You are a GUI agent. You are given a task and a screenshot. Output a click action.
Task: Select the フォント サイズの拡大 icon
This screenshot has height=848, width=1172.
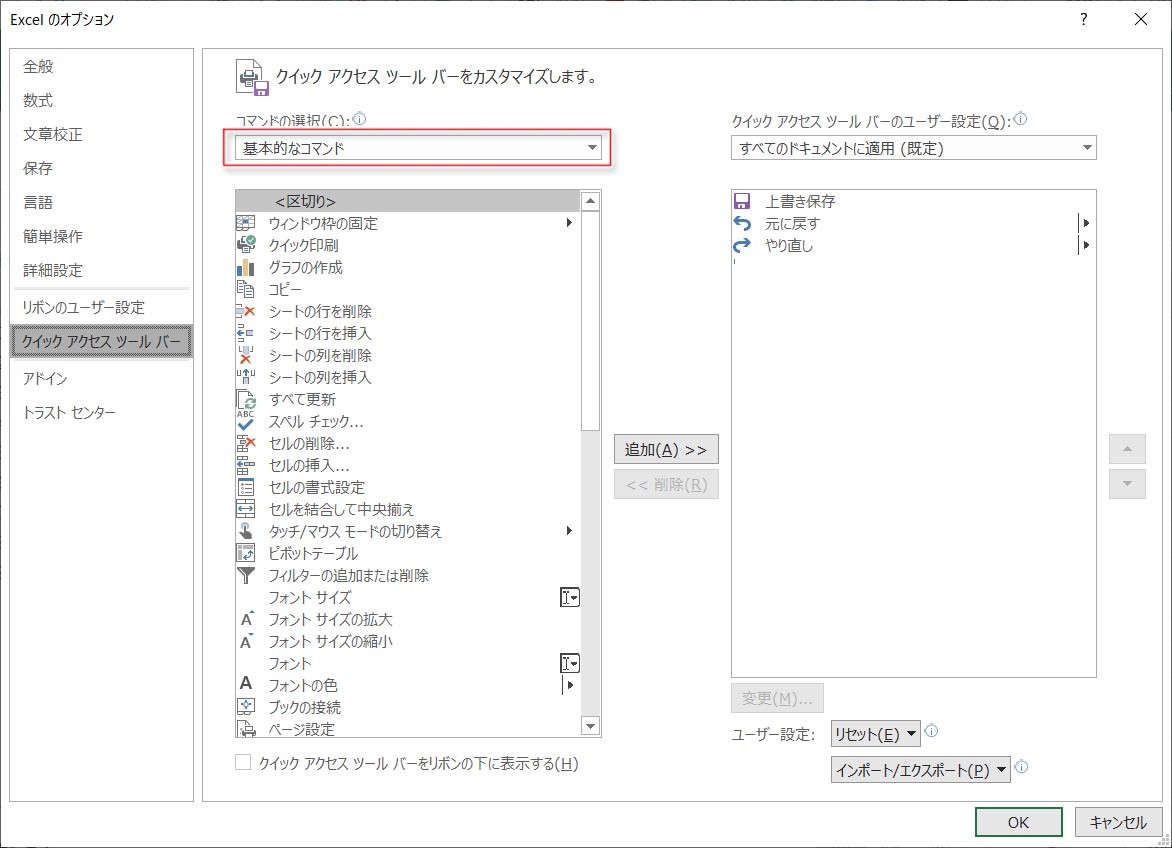[247, 619]
